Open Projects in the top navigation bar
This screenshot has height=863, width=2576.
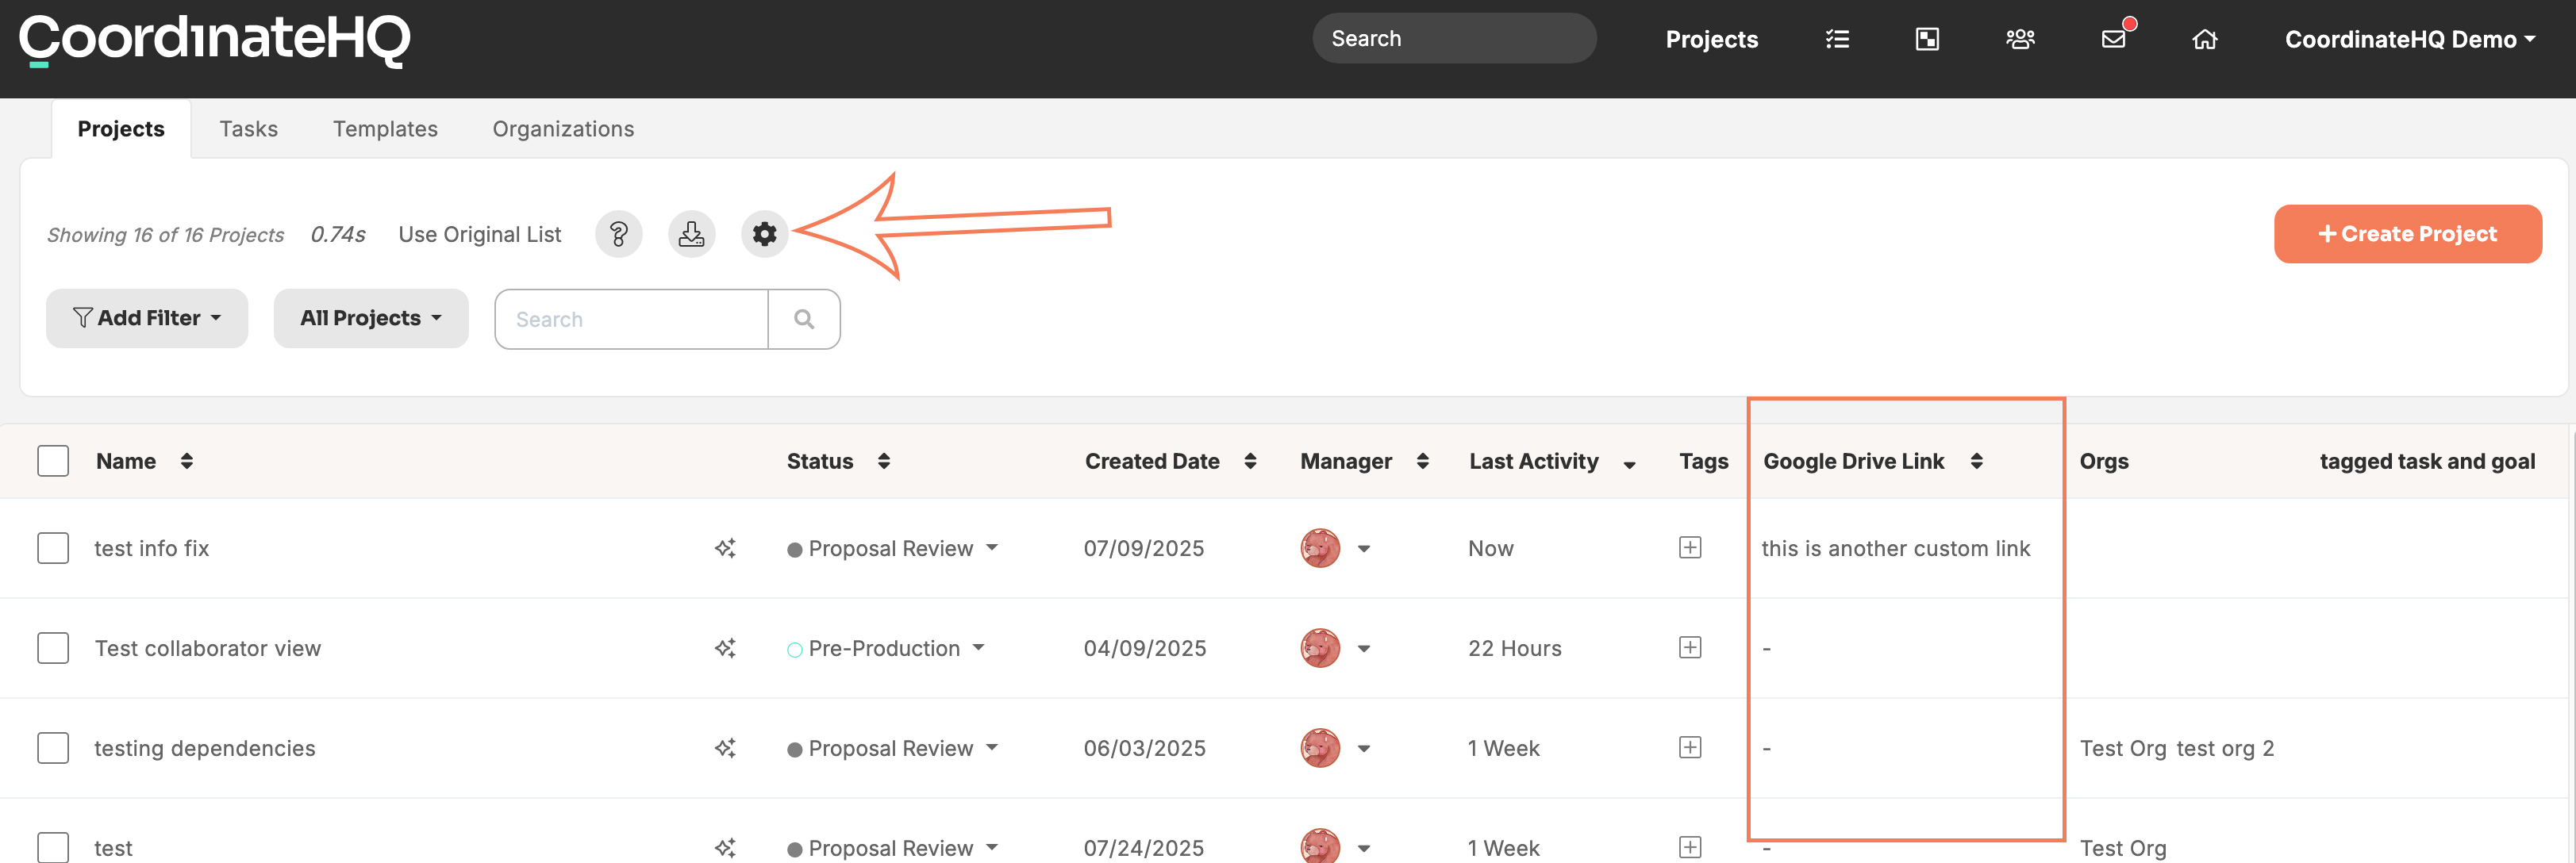[x=1712, y=39]
